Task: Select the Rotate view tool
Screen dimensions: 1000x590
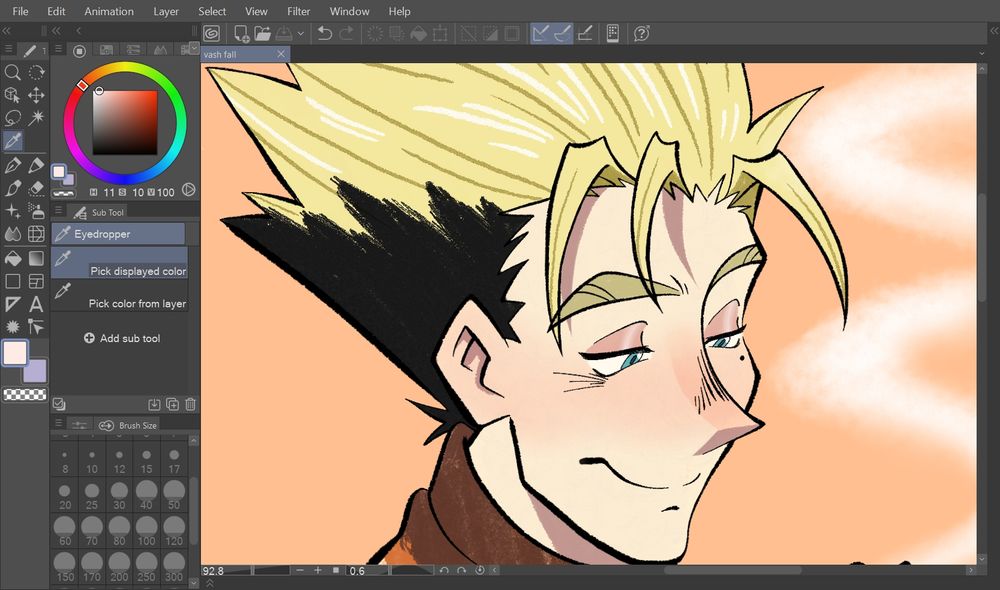Action: point(36,72)
